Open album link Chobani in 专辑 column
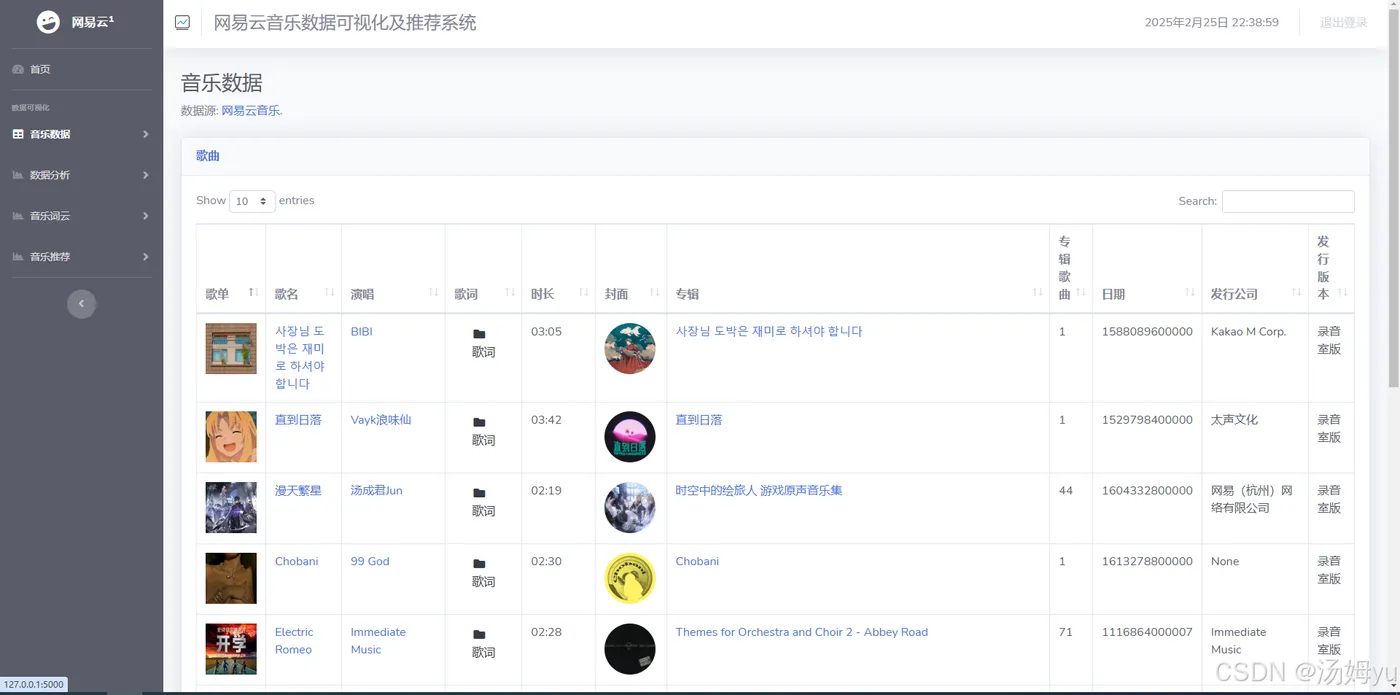 click(x=697, y=561)
